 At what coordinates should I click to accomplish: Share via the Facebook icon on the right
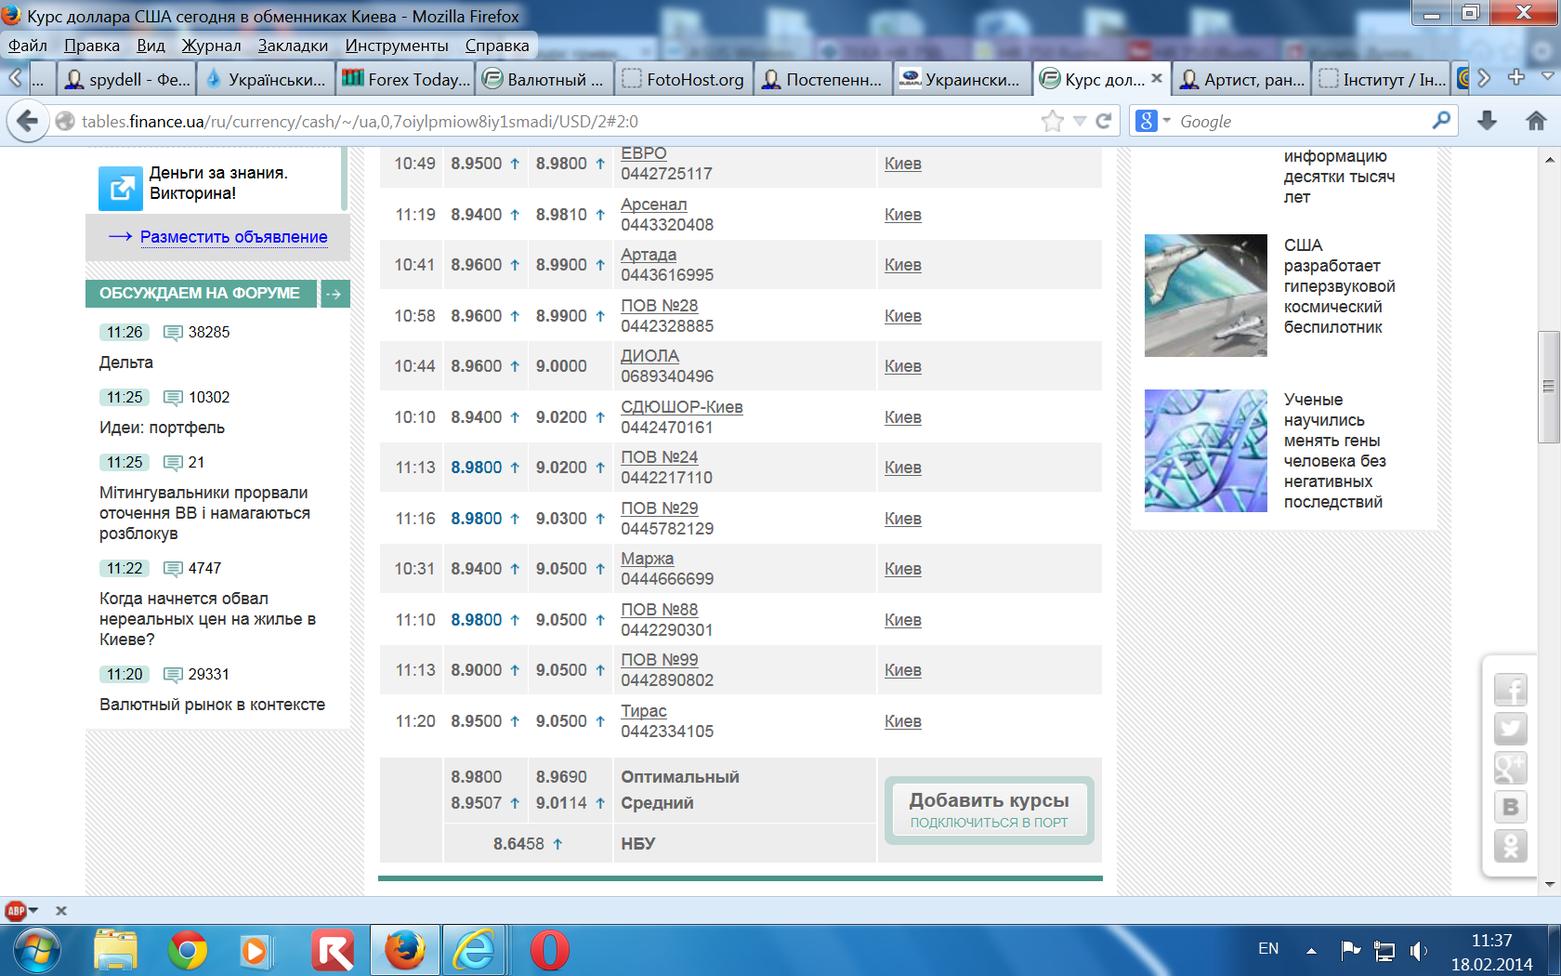coord(1510,690)
